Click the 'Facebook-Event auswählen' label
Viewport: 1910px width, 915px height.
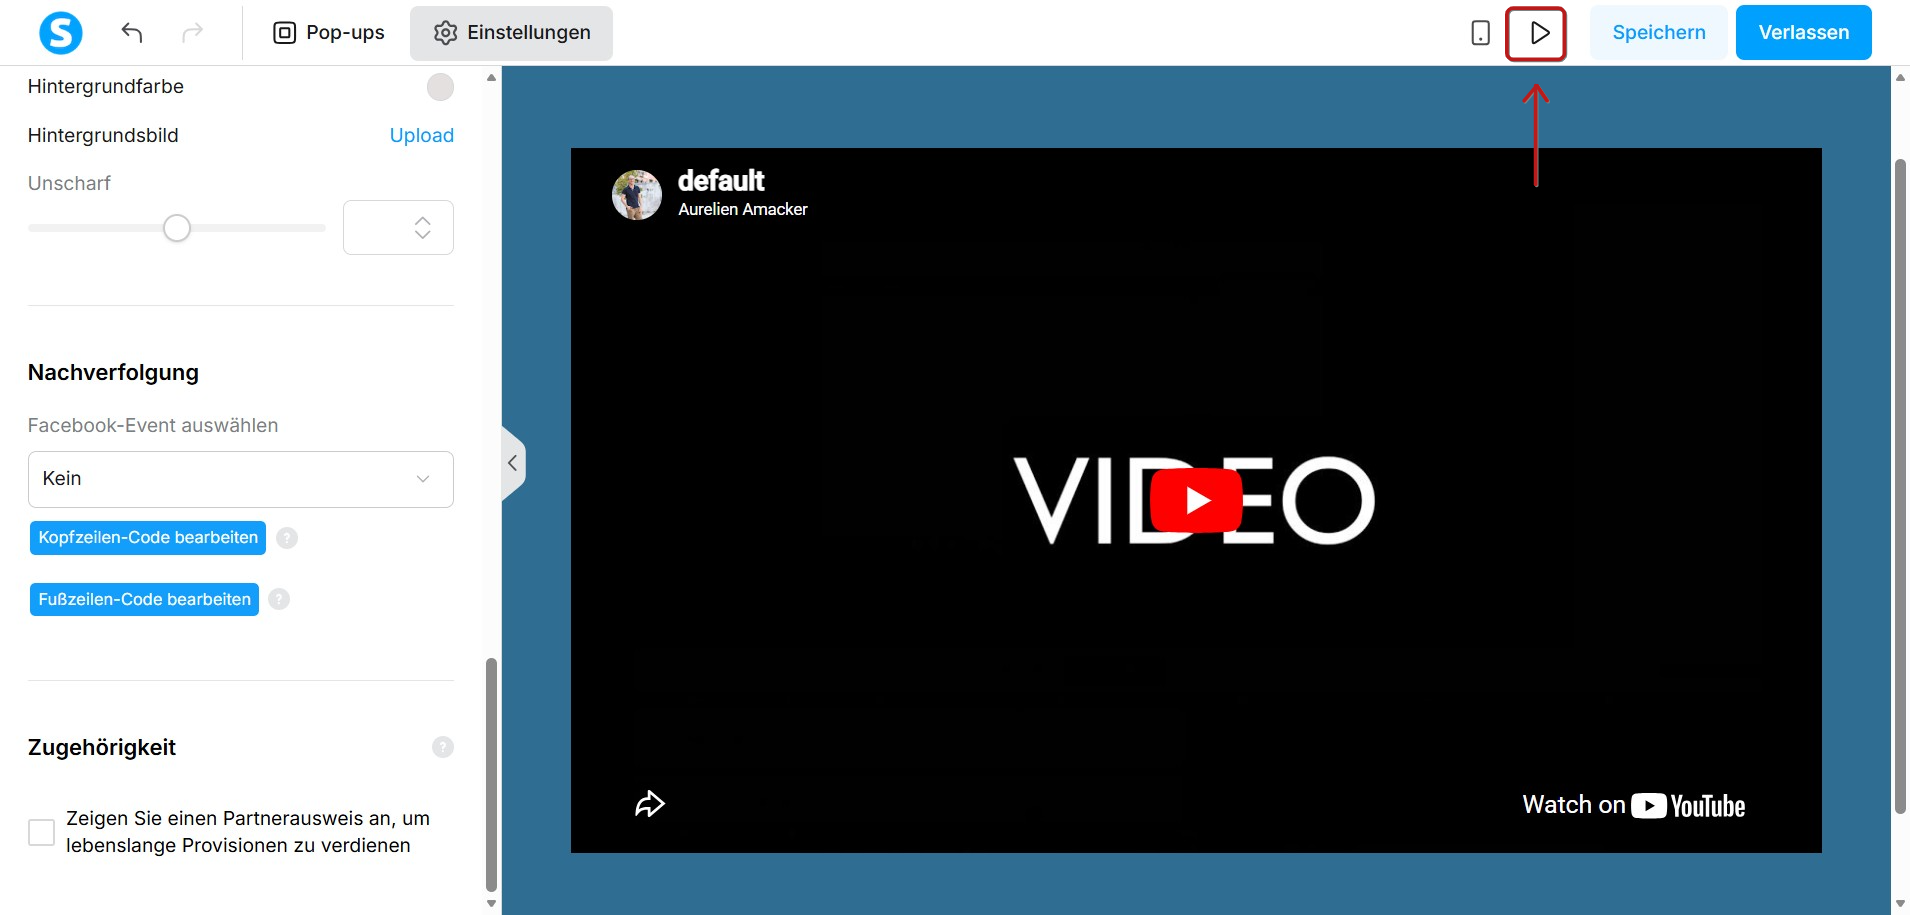153,426
